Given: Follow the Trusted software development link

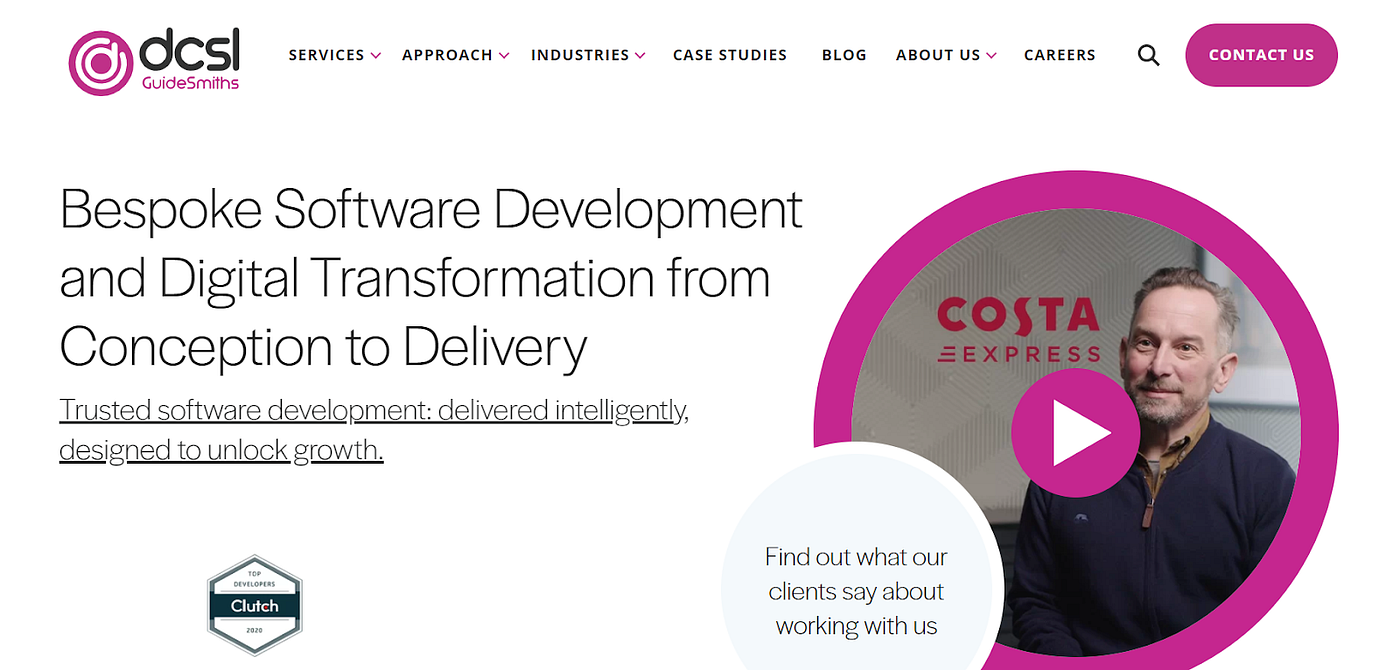Looking at the screenshot, I should 374,410.
